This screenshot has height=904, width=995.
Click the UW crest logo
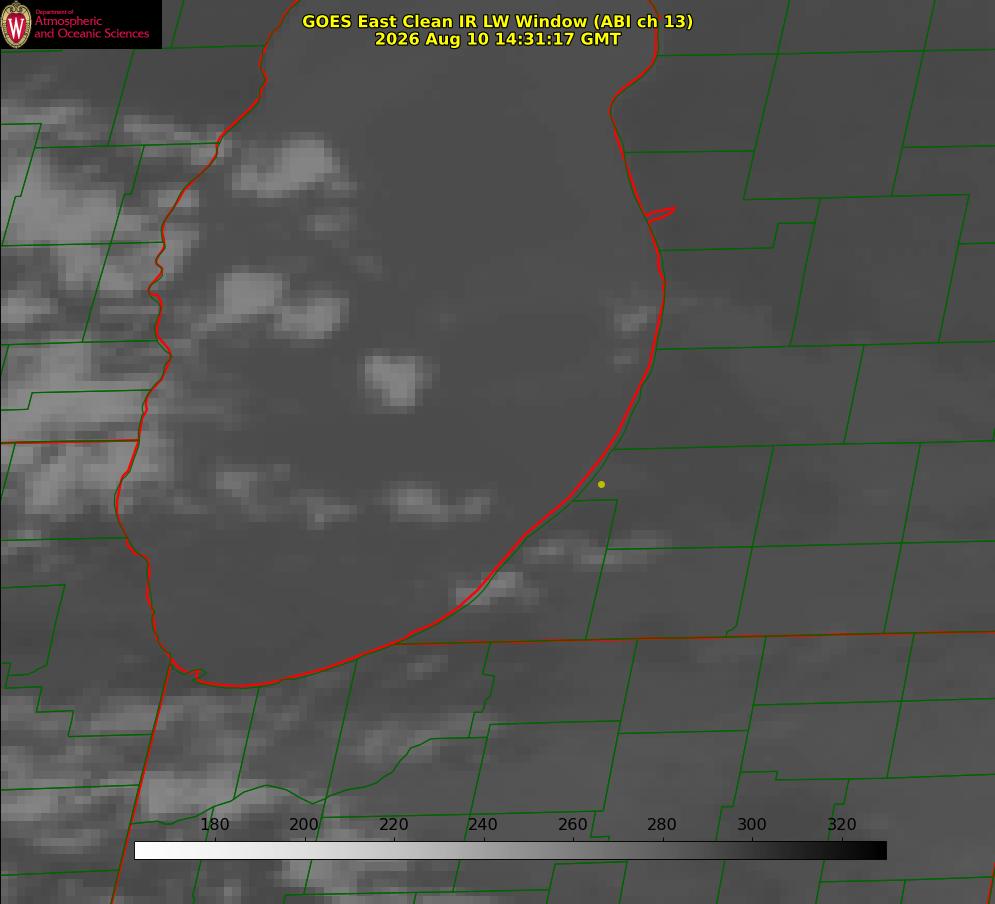16,24
